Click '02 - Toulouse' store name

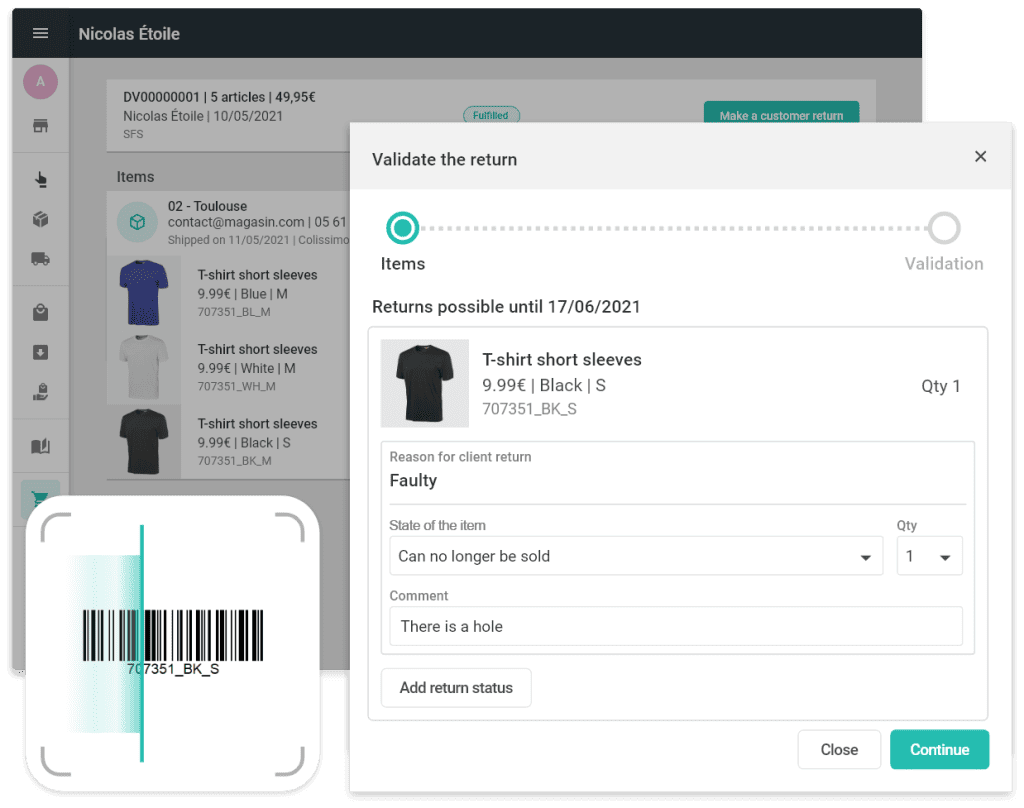click(207, 206)
